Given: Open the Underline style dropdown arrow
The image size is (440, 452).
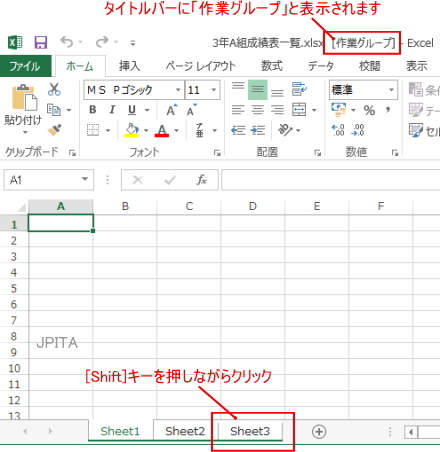Looking at the screenshot, I should (x=147, y=110).
